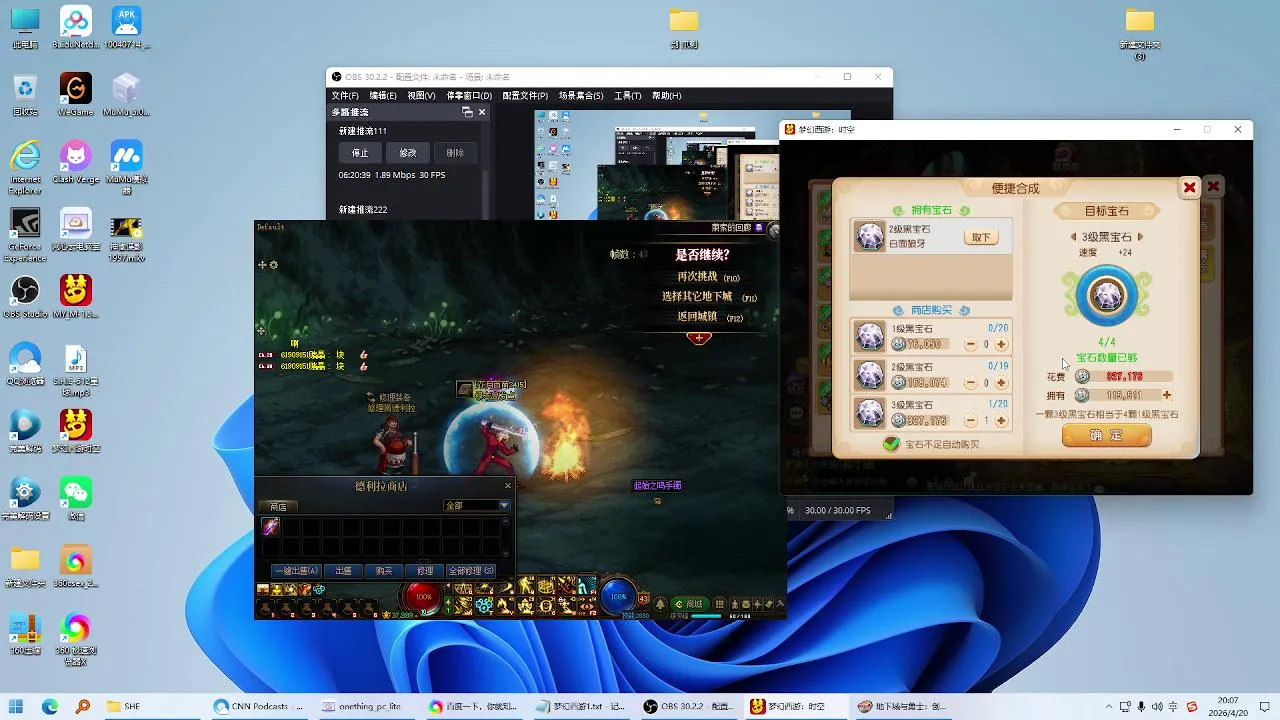Image resolution: width=1280 pixels, height=720 pixels.
Task: Choose 选择其它地下城 (F11) option
Action: (x=709, y=297)
